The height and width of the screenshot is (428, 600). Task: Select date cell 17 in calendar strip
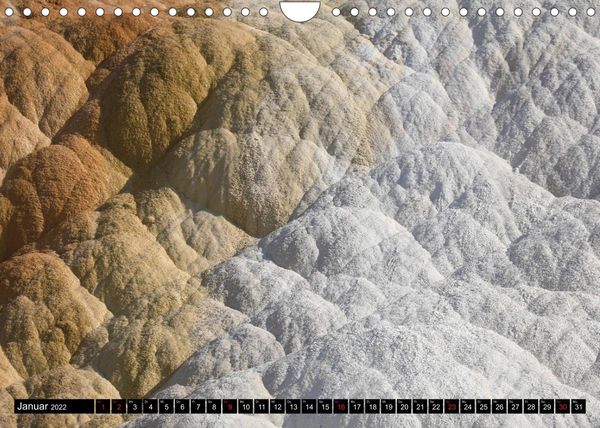[x=357, y=407]
